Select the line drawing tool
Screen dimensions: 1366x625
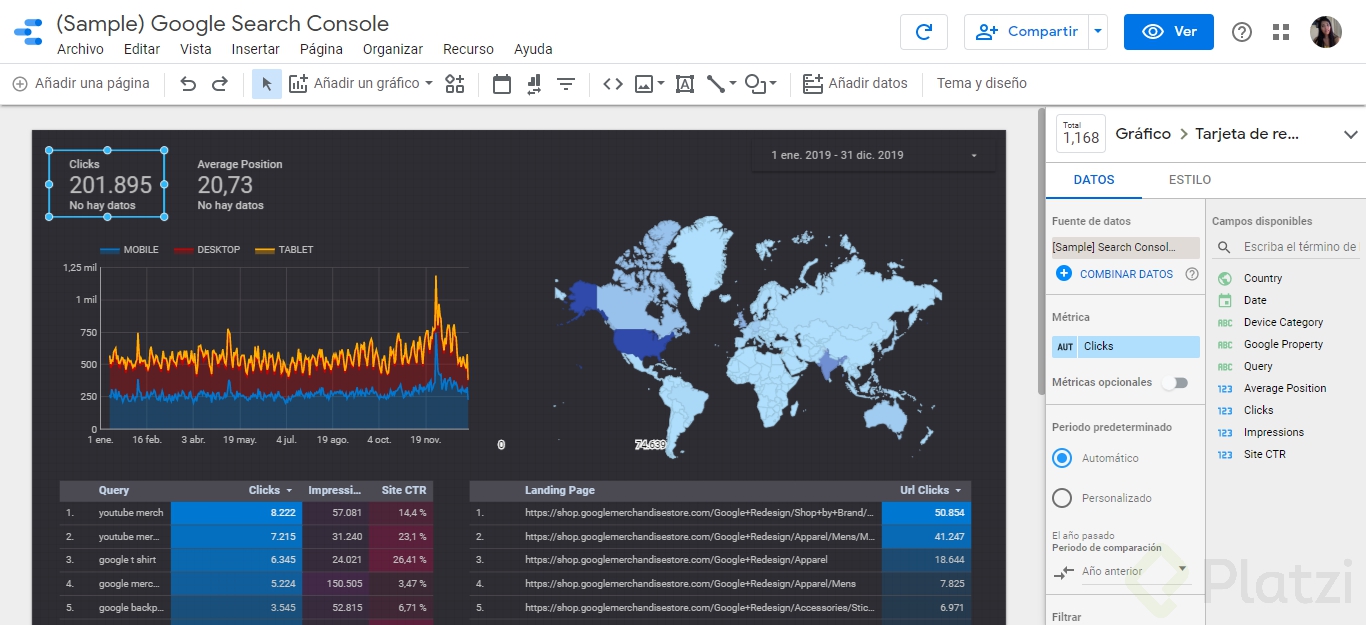tap(713, 83)
